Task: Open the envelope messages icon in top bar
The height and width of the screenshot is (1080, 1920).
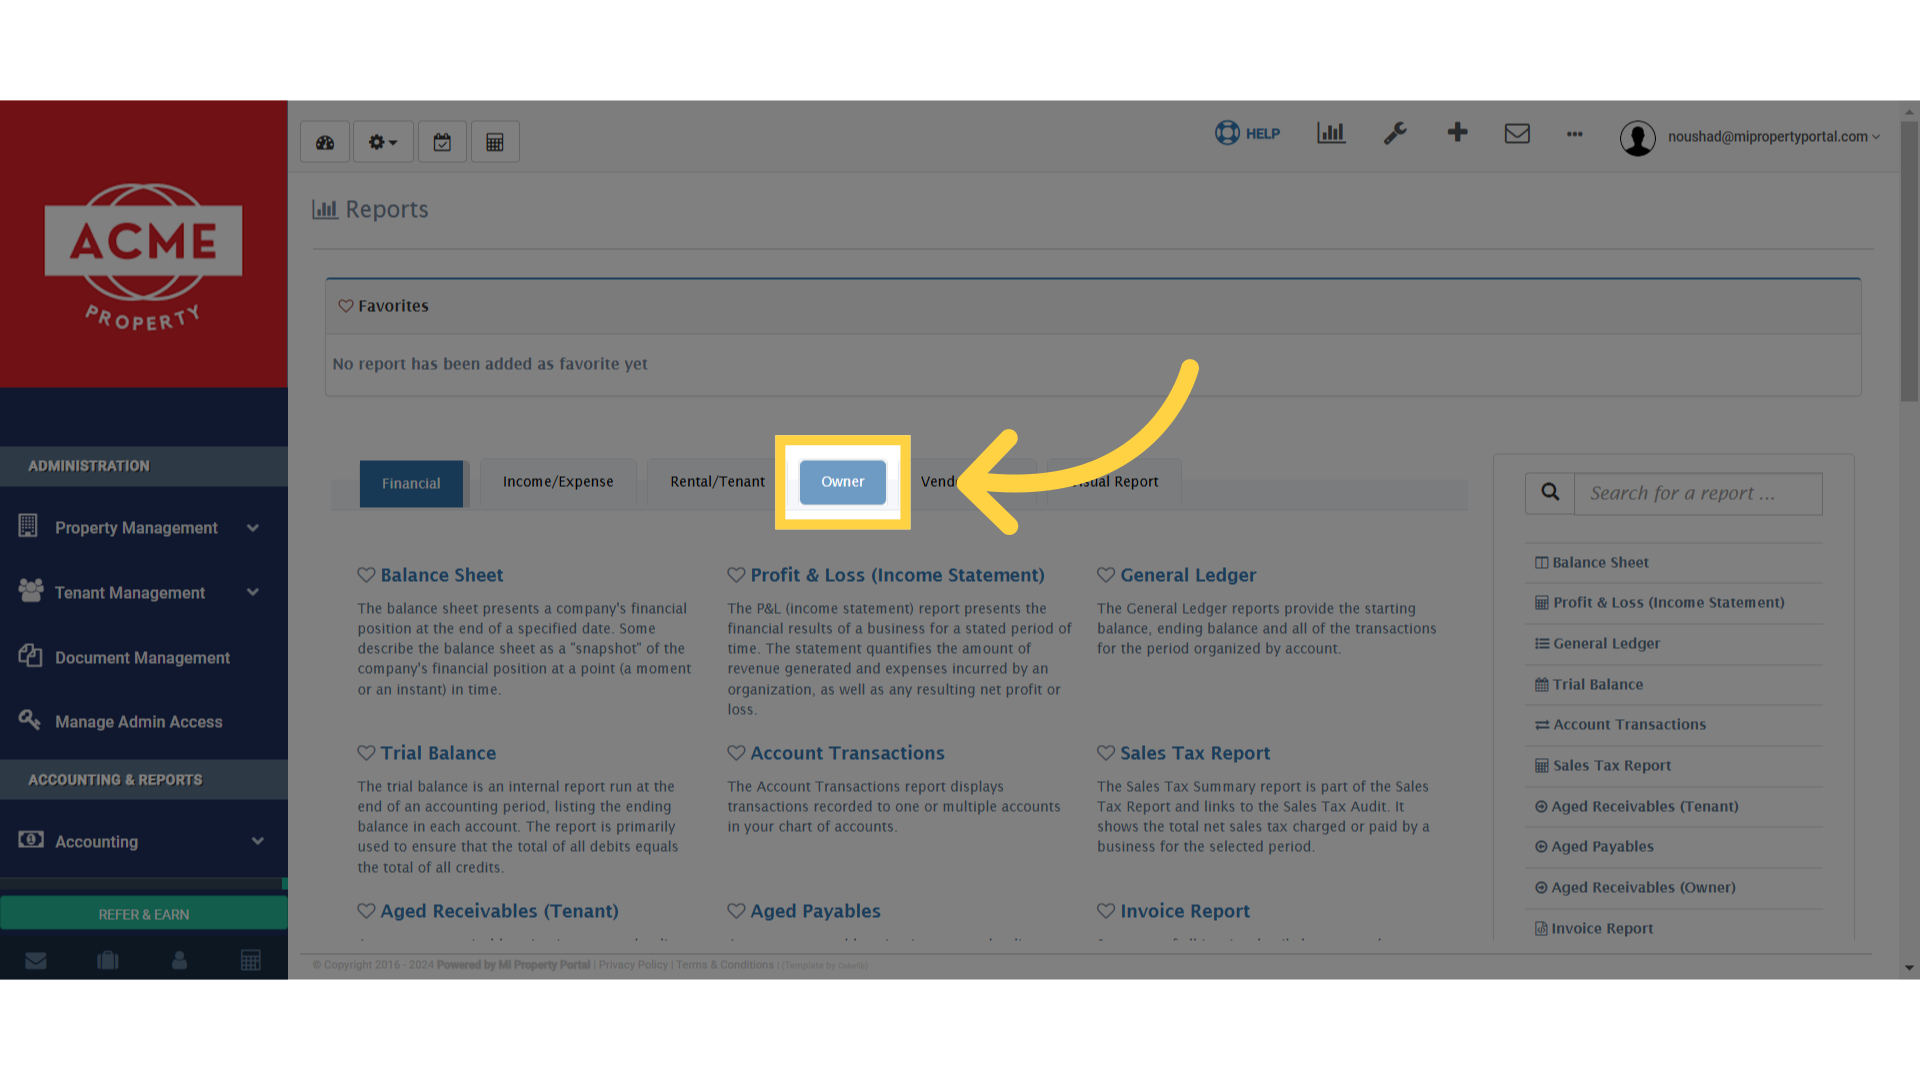Action: tap(1517, 133)
